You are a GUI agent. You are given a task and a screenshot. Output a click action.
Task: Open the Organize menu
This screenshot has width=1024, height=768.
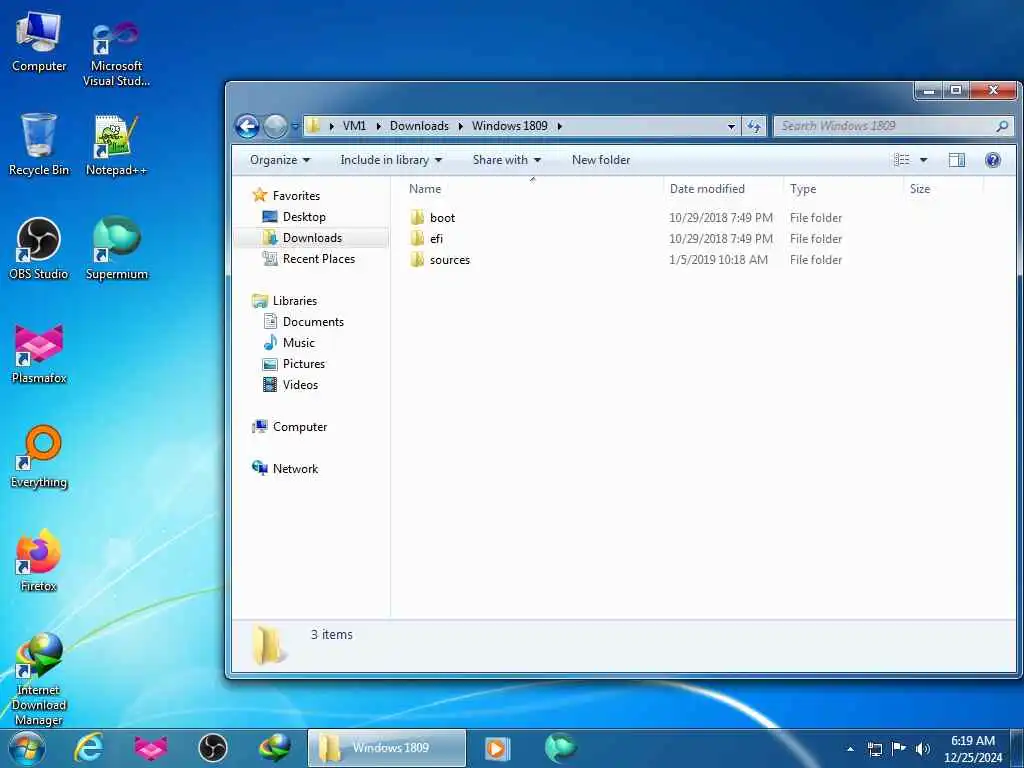point(280,160)
